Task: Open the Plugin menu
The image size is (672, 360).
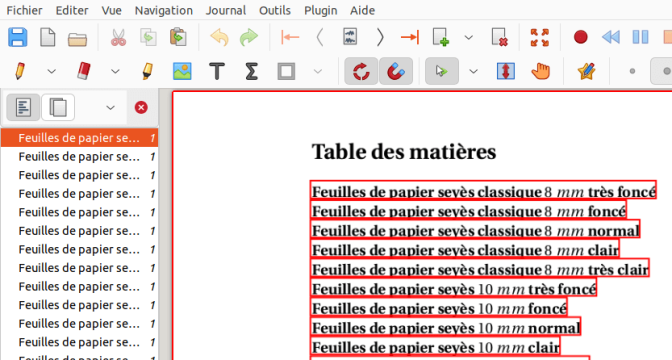Action: (x=321, y=10)
